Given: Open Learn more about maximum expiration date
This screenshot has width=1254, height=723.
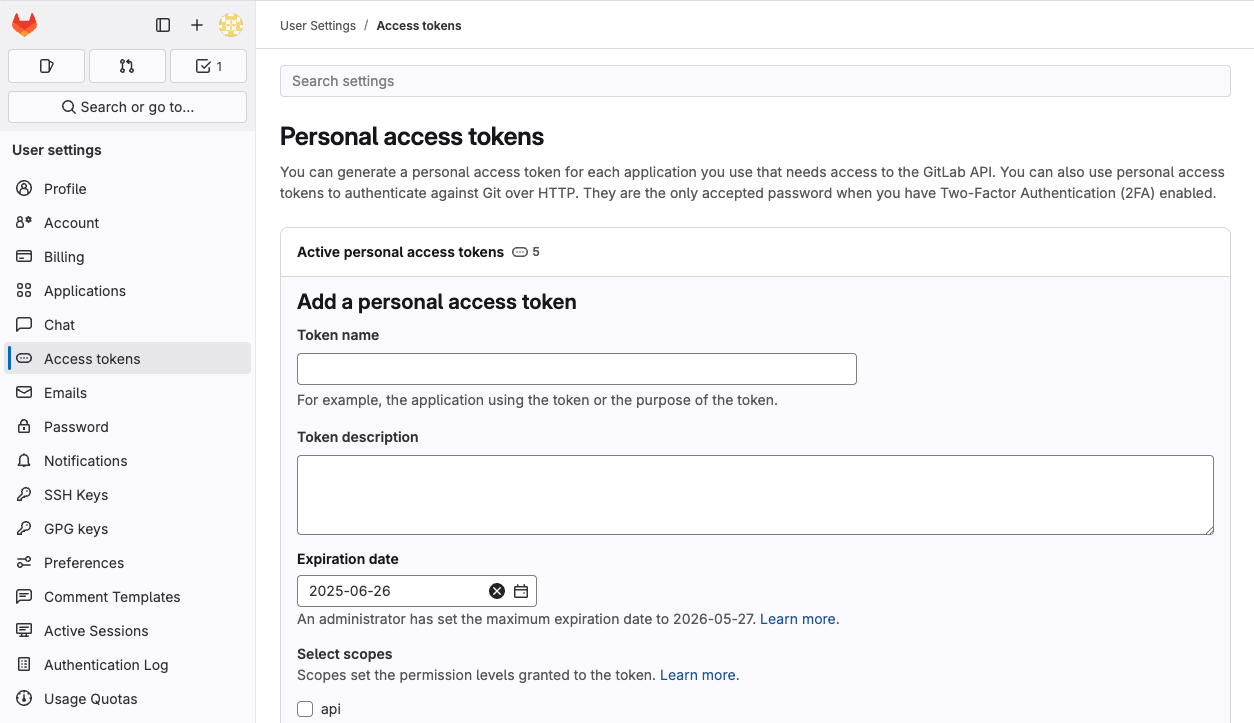Looking at the screenshot, I should point(797,619).
